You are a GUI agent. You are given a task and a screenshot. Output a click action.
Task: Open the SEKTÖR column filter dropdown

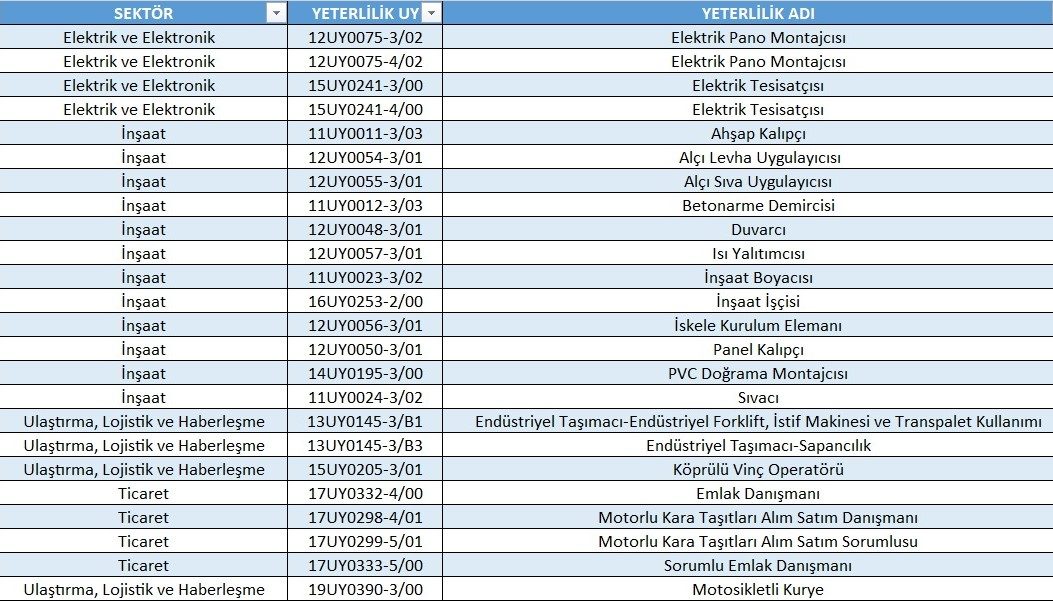tap(275, 13)
